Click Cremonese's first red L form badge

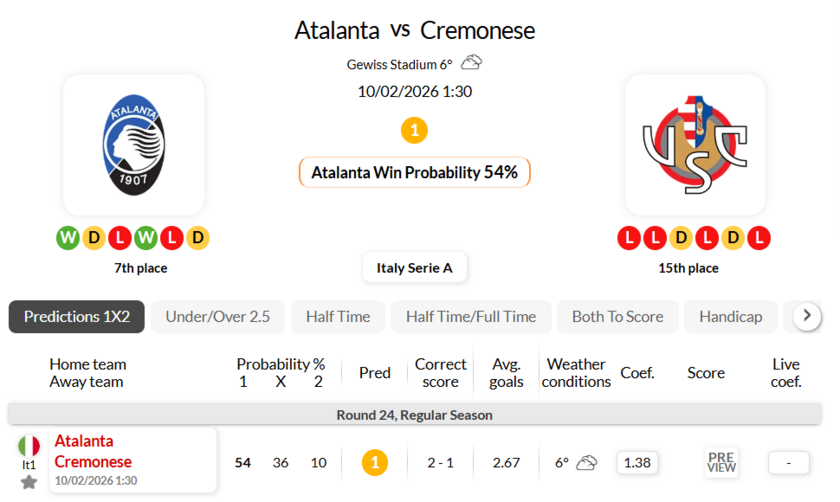[629, 238]
